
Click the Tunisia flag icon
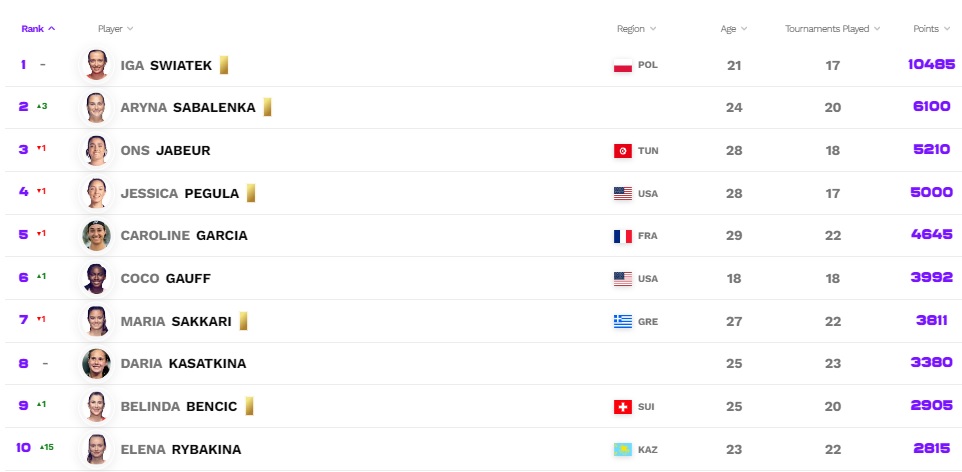click(x=622, y=151)
